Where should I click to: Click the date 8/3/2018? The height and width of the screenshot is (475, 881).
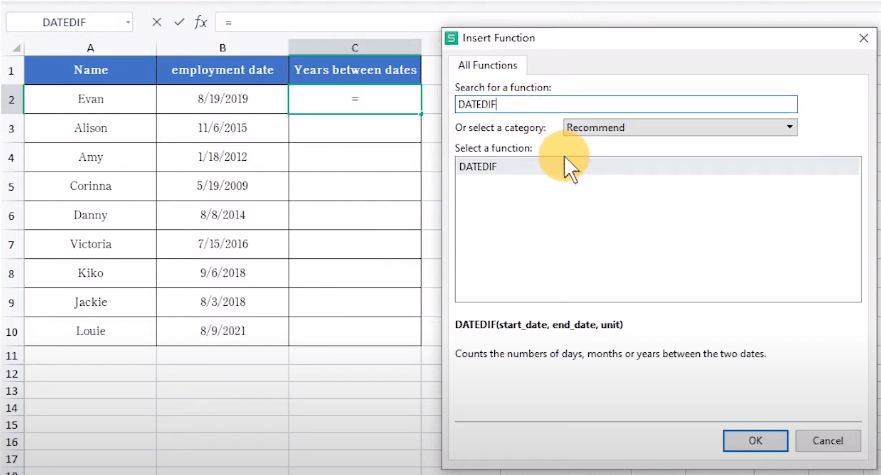(x=222, y=302)
